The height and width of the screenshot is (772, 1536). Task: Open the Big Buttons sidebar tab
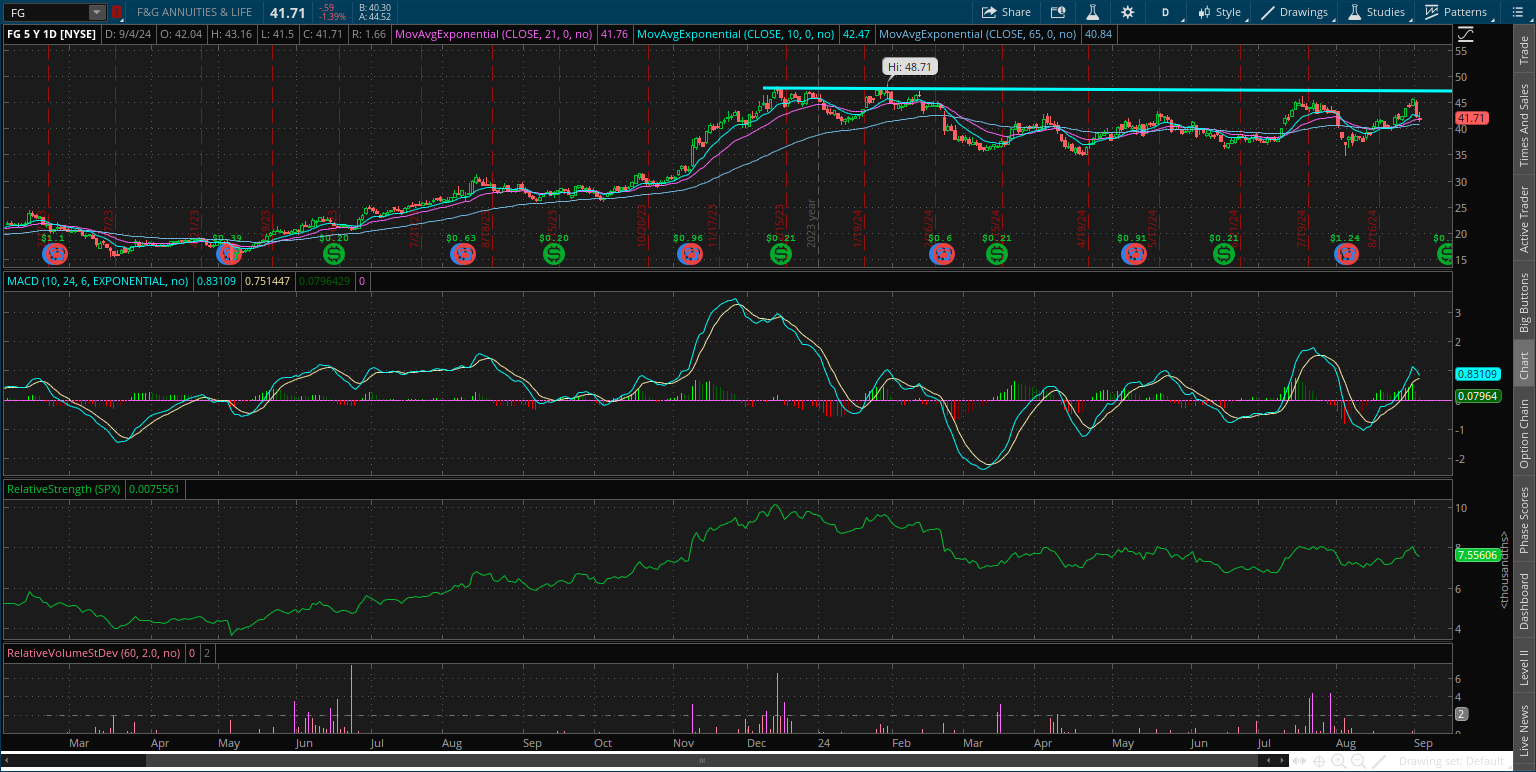pos(1524,302)
